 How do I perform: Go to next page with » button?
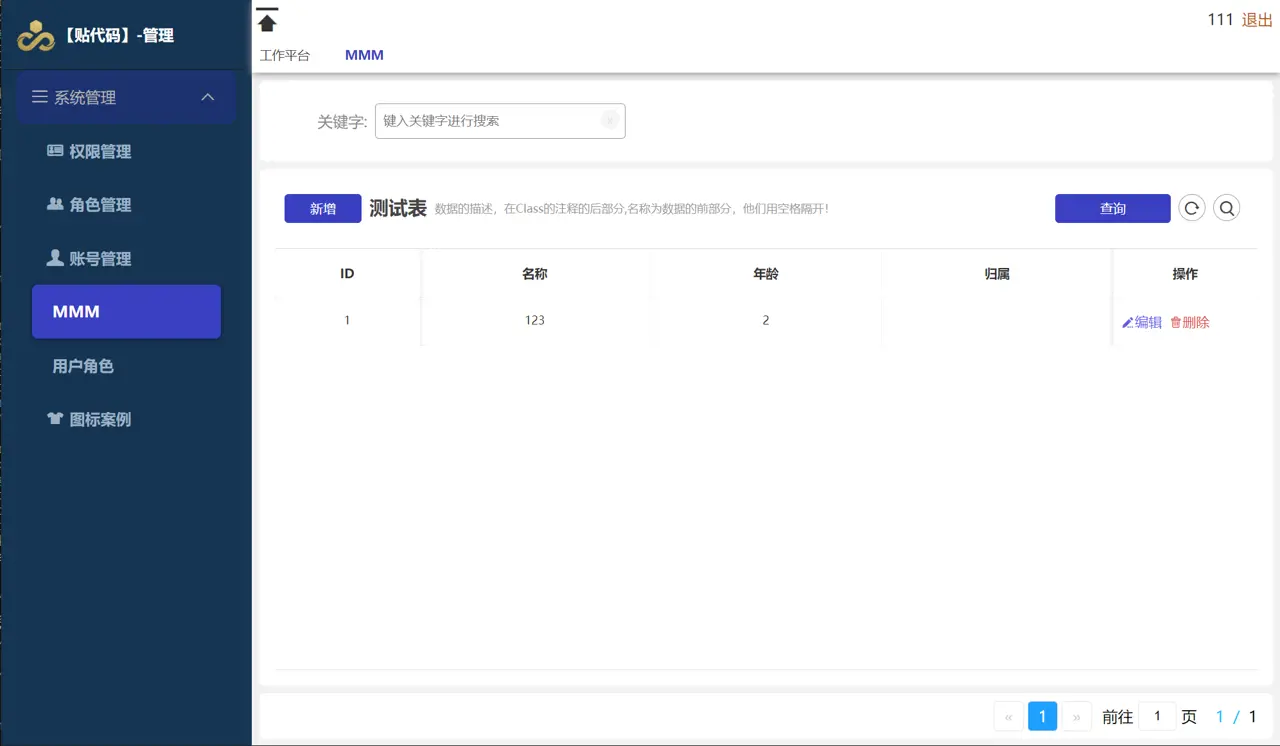(1076, 716)
